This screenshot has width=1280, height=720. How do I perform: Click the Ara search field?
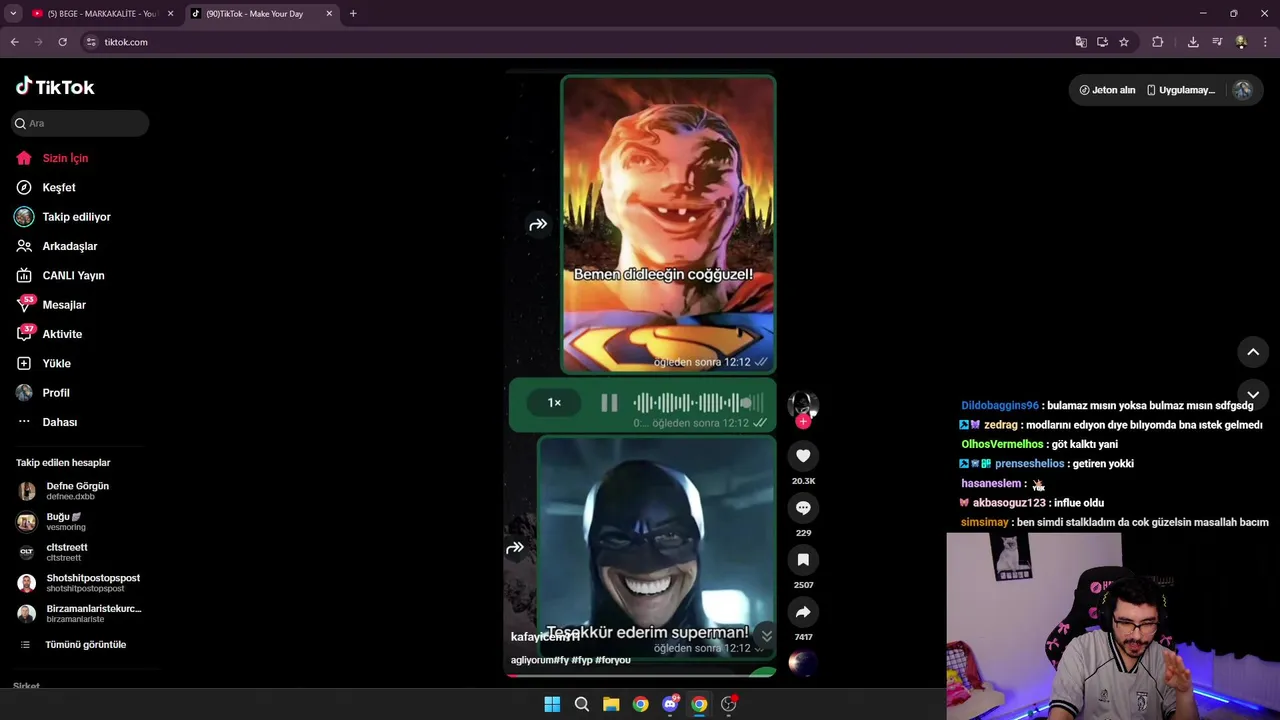tap(80, 123)
